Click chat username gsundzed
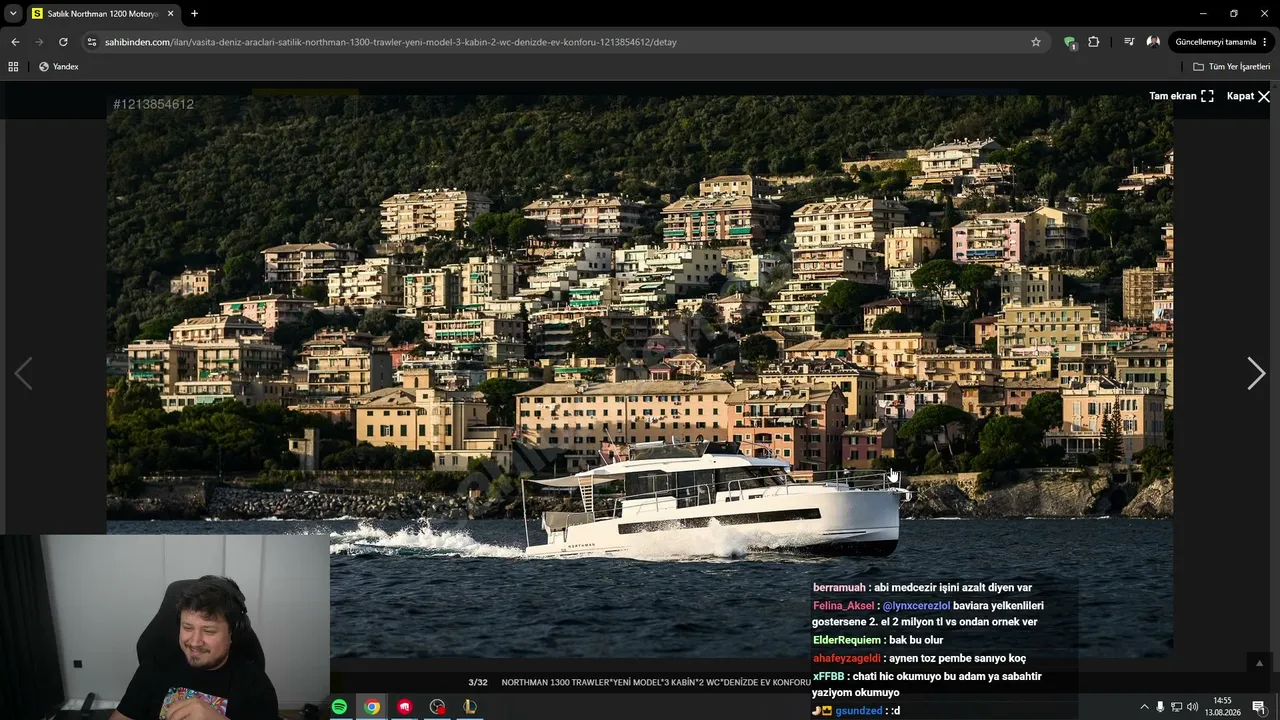The width and height of the screenshot is (1280, 720). (x=859, y=711)
